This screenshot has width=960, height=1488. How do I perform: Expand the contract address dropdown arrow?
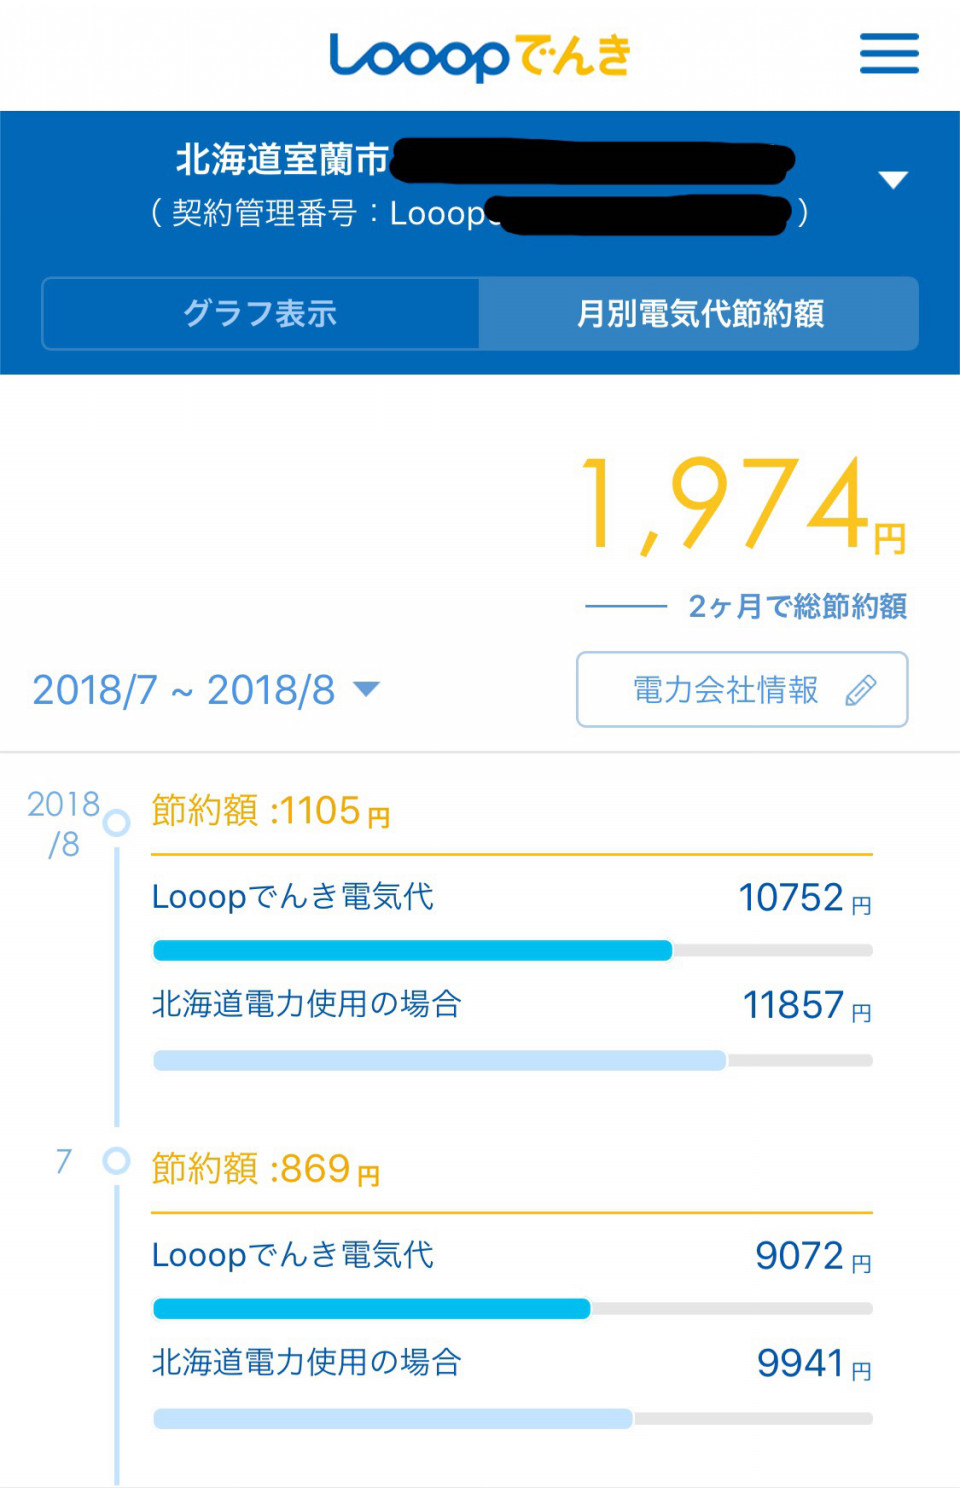pyautogui.click(x=892, y=180)
